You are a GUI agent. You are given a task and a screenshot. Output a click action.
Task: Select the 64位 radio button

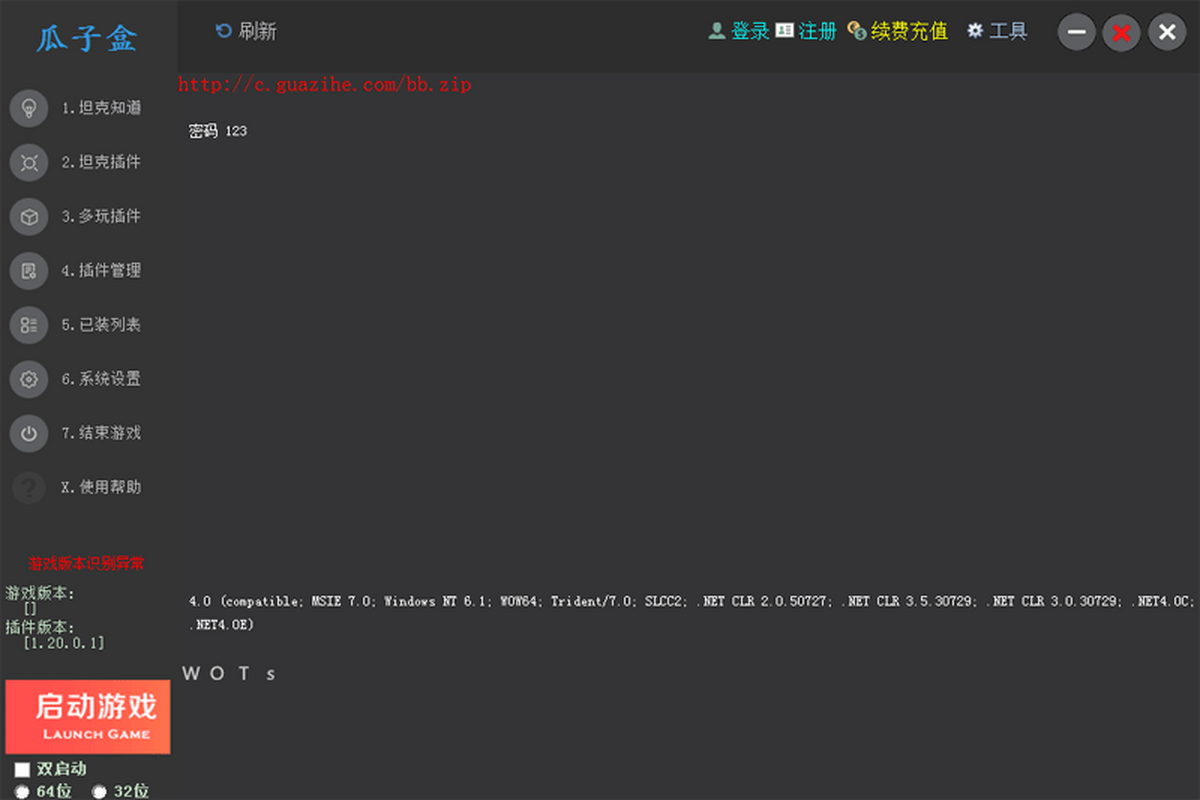coord(22,792)
